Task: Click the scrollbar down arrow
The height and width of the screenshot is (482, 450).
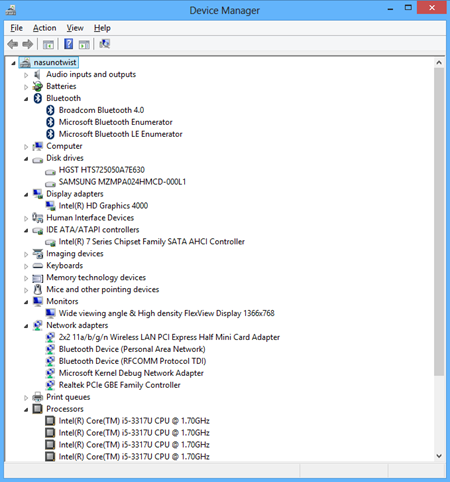Action: point(439,456)
